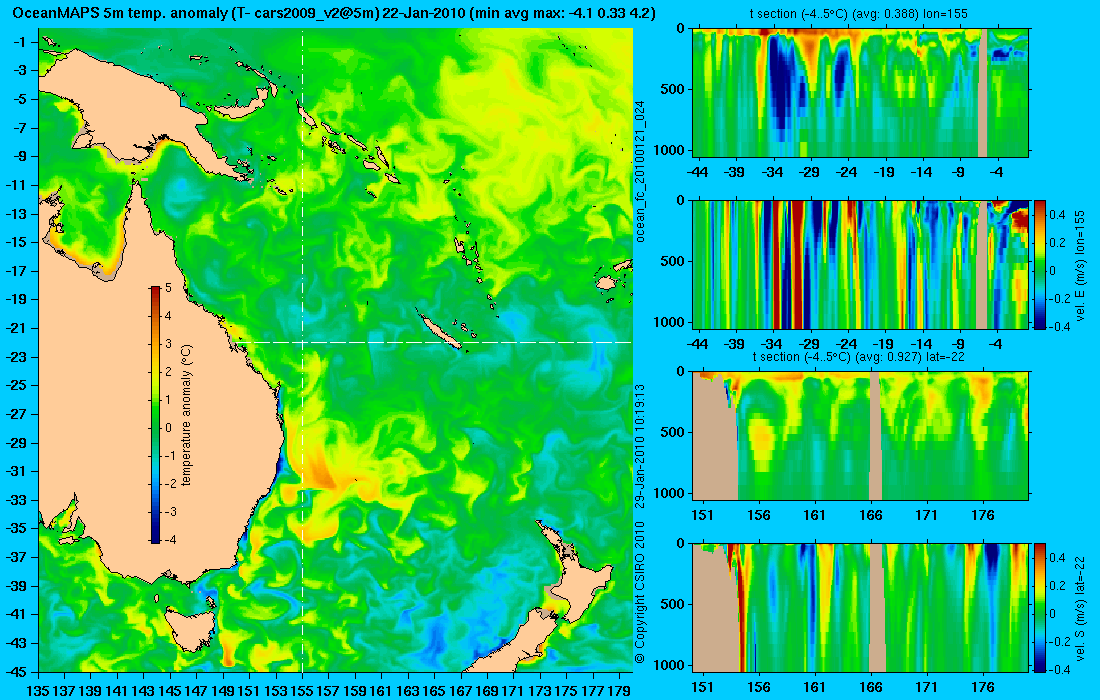1100x700 pixels.
Task: Open the t section lon=155 plot panel
Action: click(861, 93)
